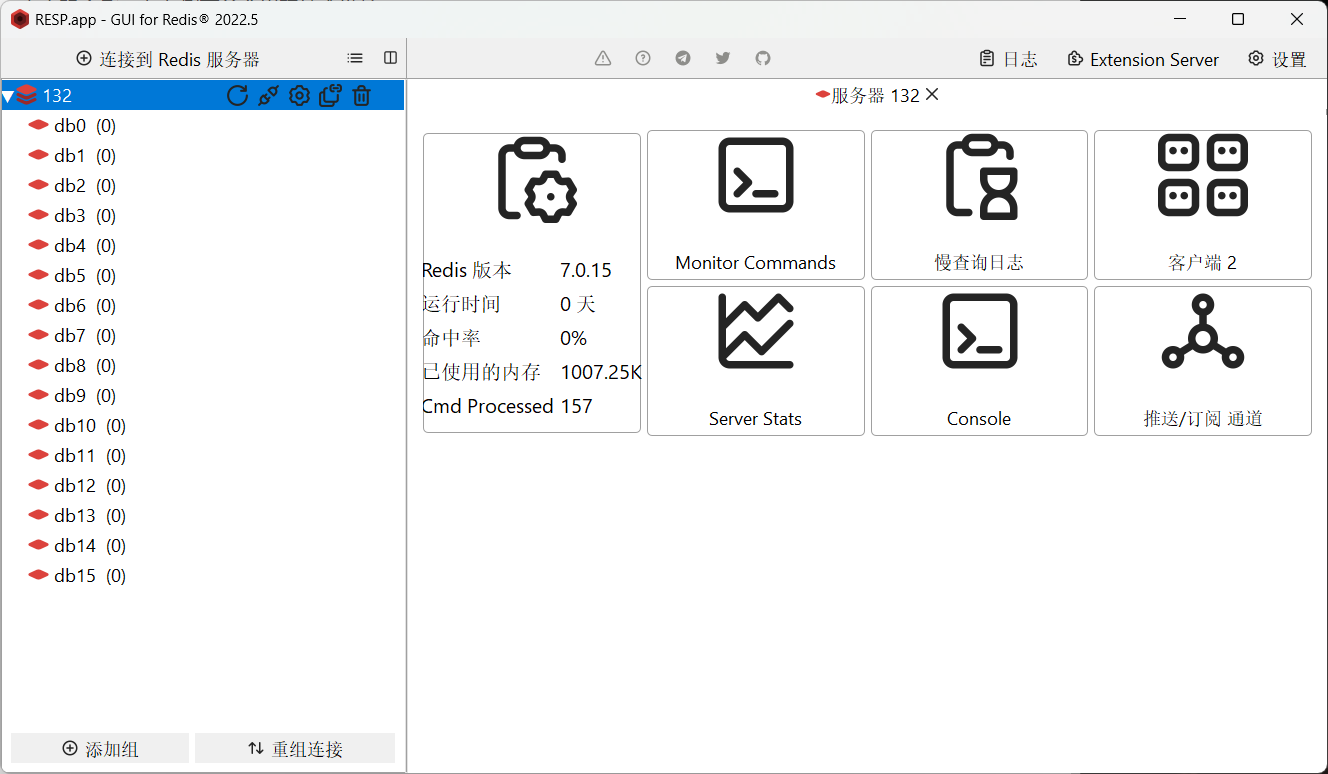Open the 日志 log viewer
Image resolution: width=1328 pixels, height=774 pixels.
pyautogui.click(x=1008, y=59)
